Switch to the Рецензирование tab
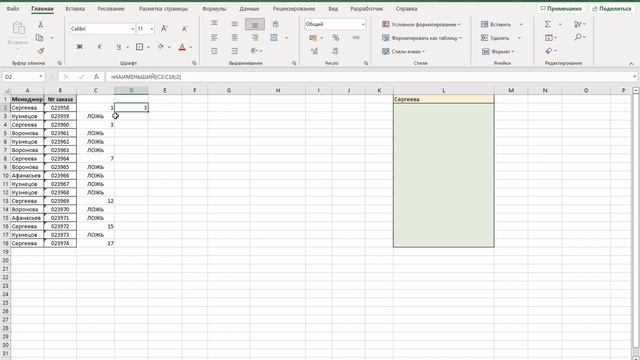Viewport: 640px width, 360px height. (x=294, y=9)
